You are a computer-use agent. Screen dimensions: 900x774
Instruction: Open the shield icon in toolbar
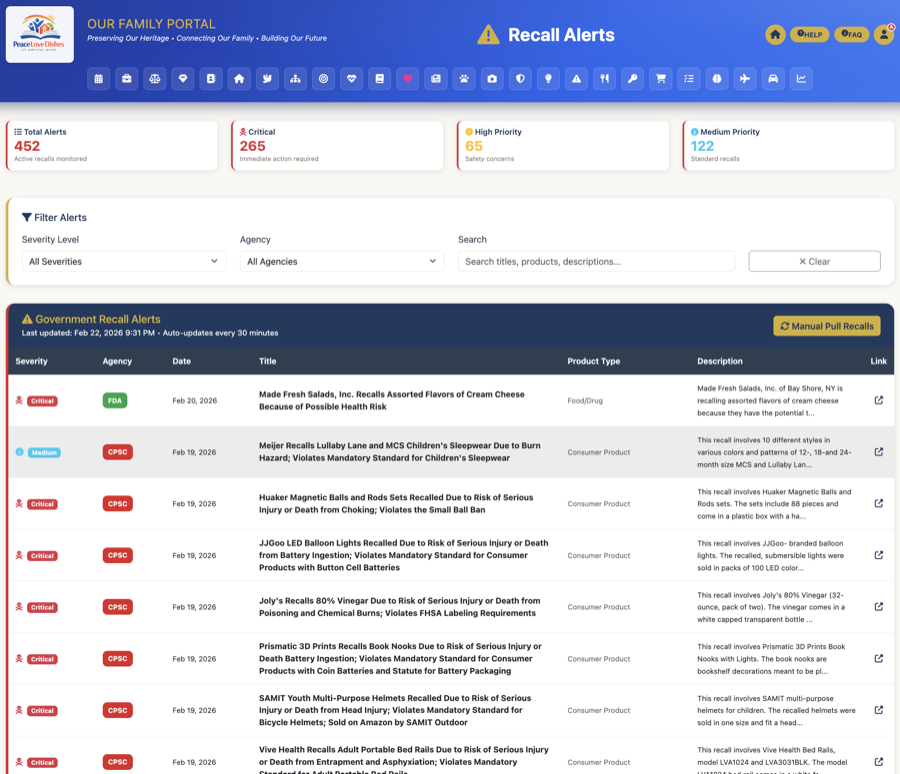click(521, 79)
